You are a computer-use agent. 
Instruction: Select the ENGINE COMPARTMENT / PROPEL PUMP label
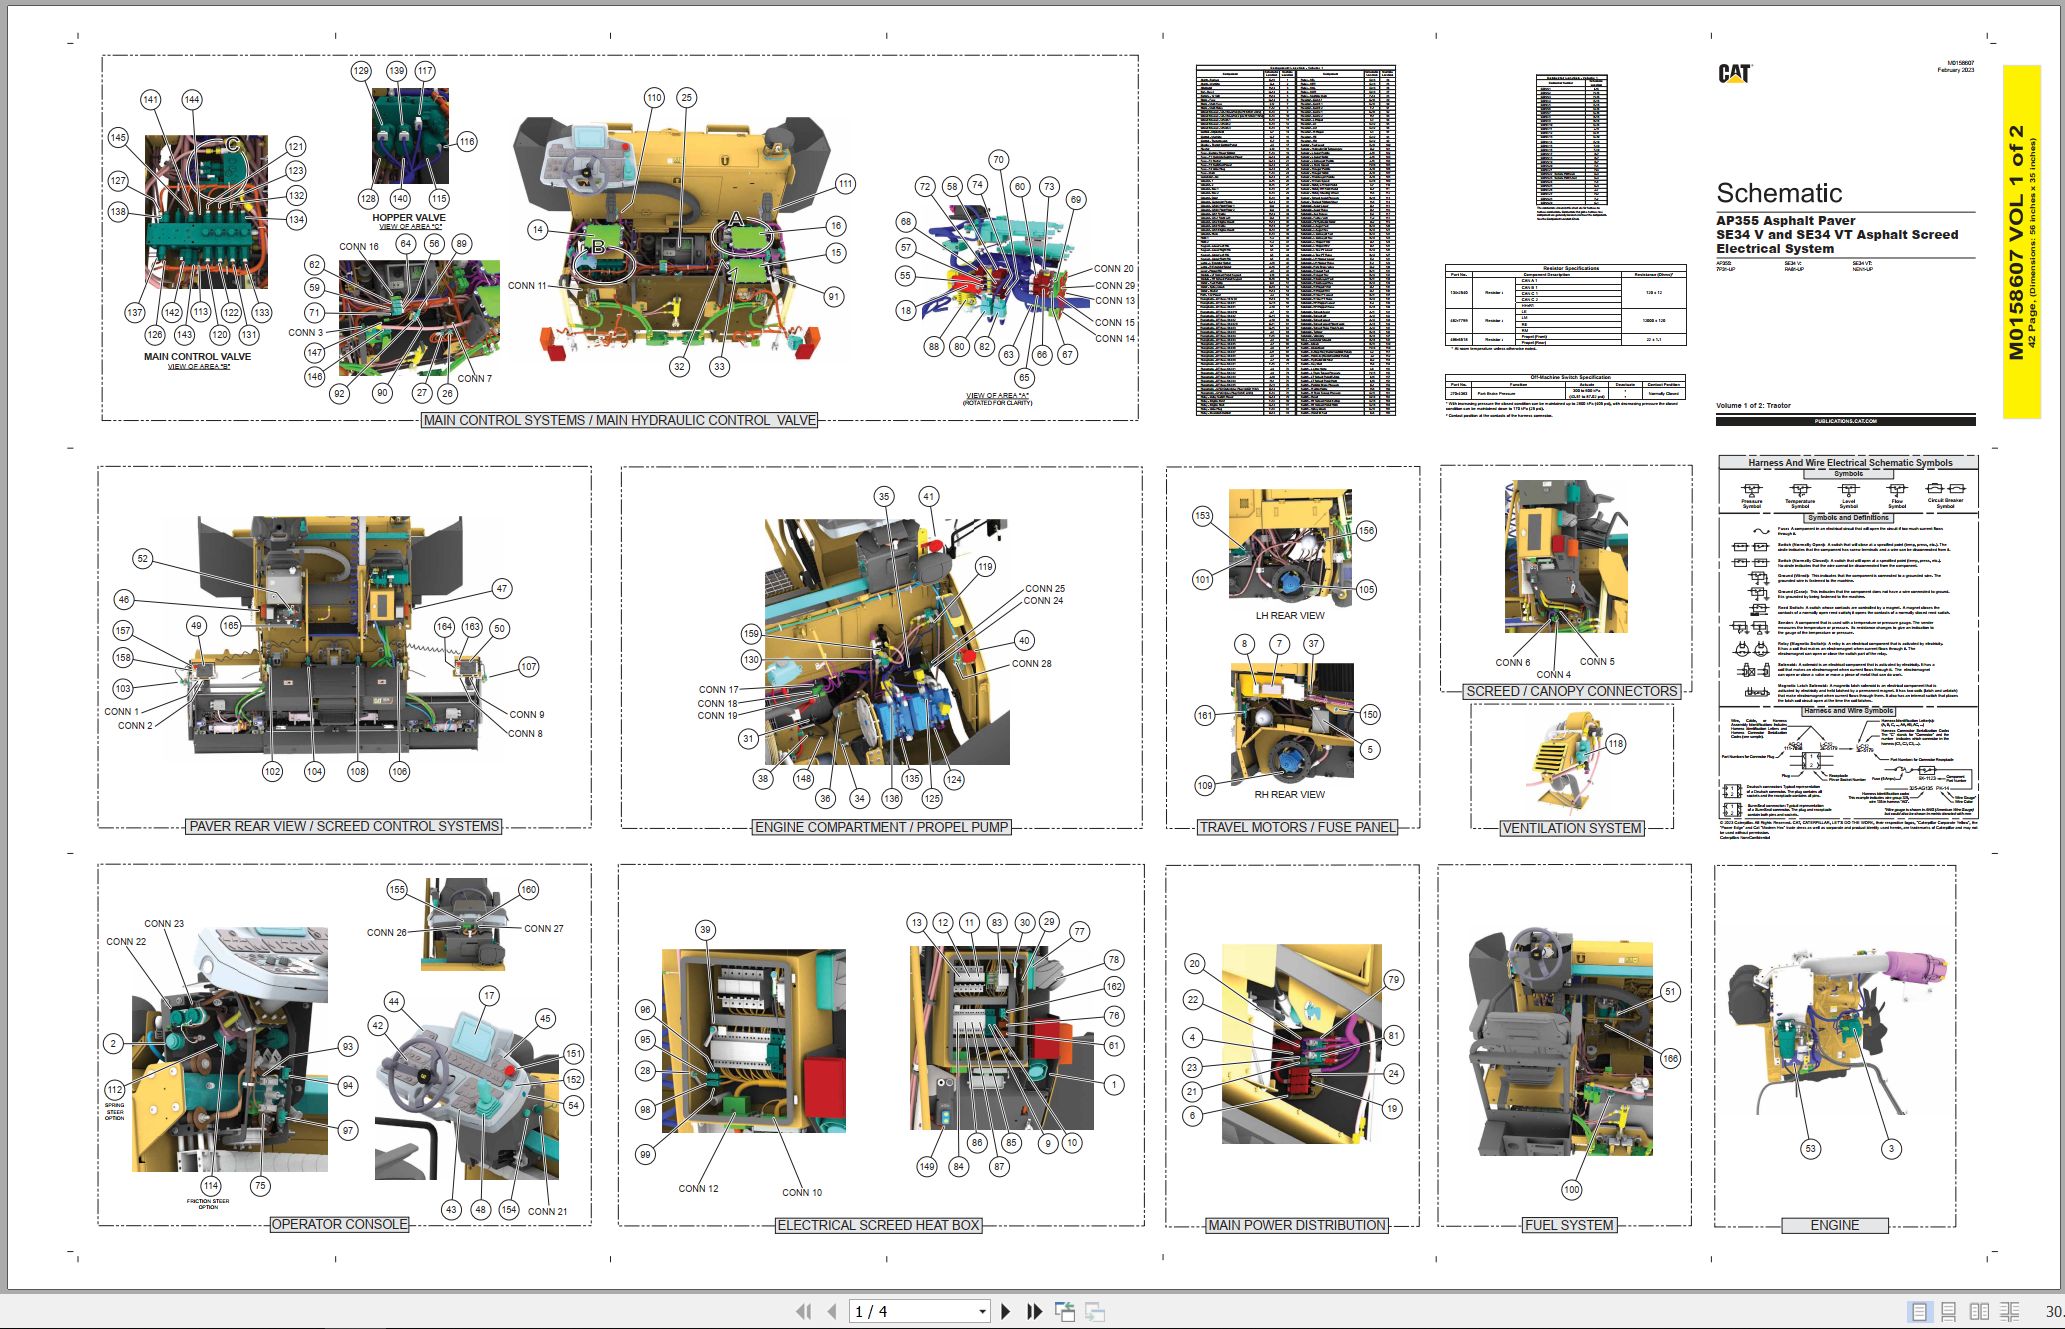click(881, 827)
